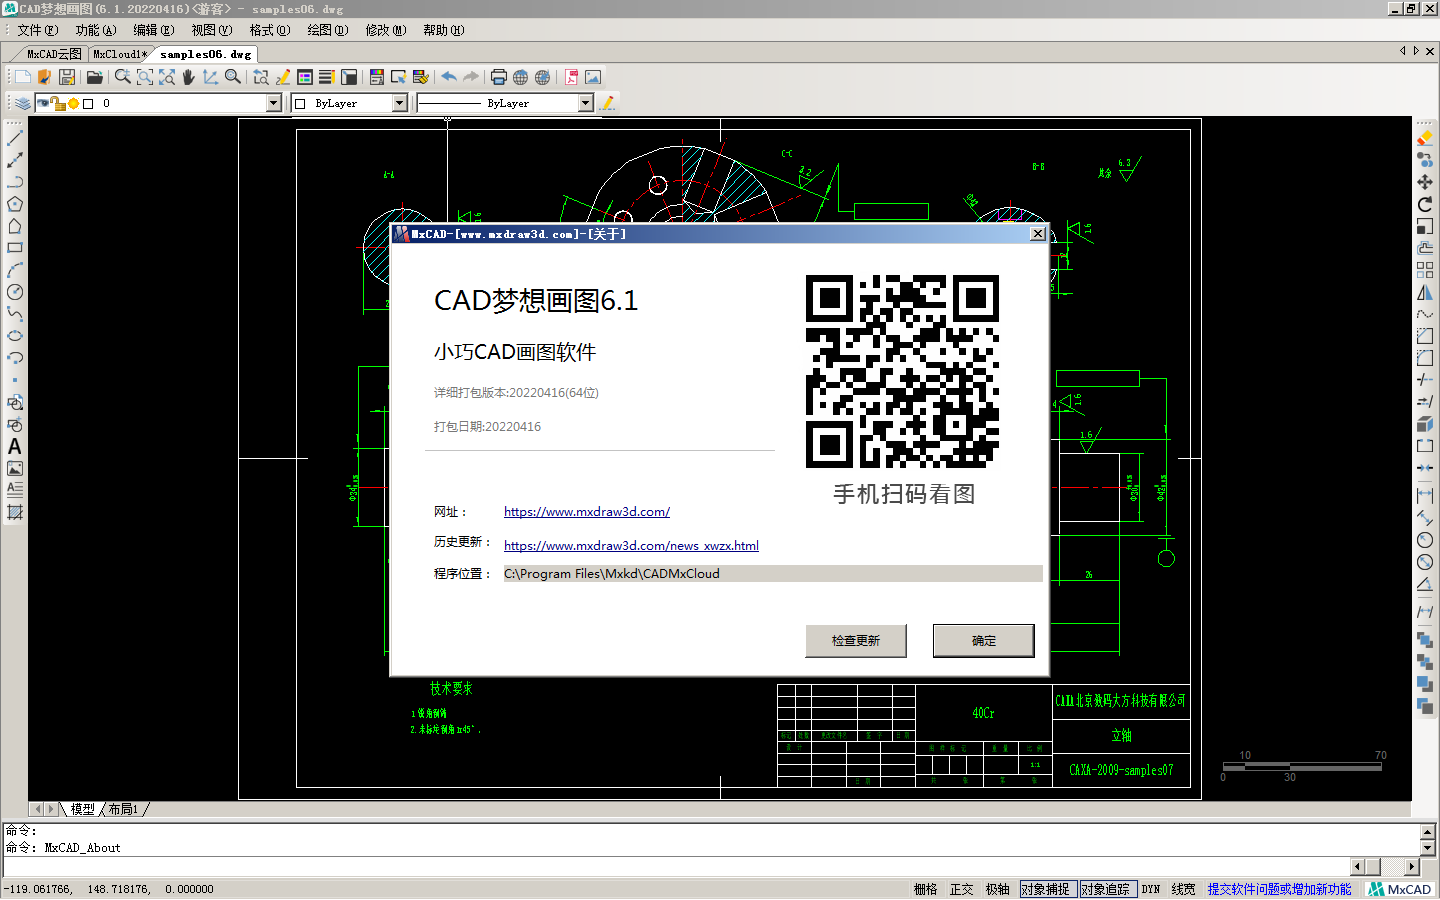
Task: Toggle 正交 (Ortho) mode in status bar
Action: pos(962,888)
